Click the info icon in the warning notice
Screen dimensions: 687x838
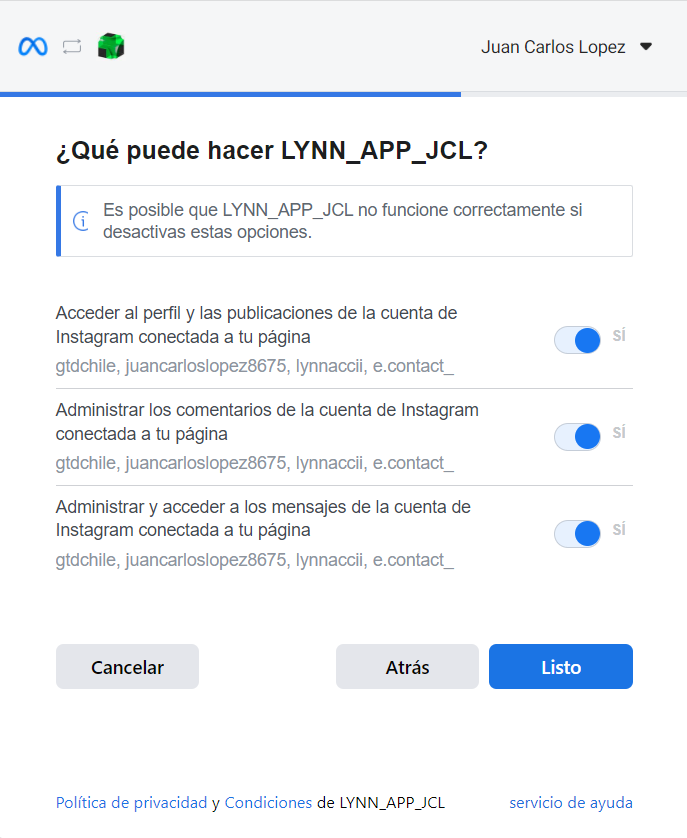click(x=81, y=221)
